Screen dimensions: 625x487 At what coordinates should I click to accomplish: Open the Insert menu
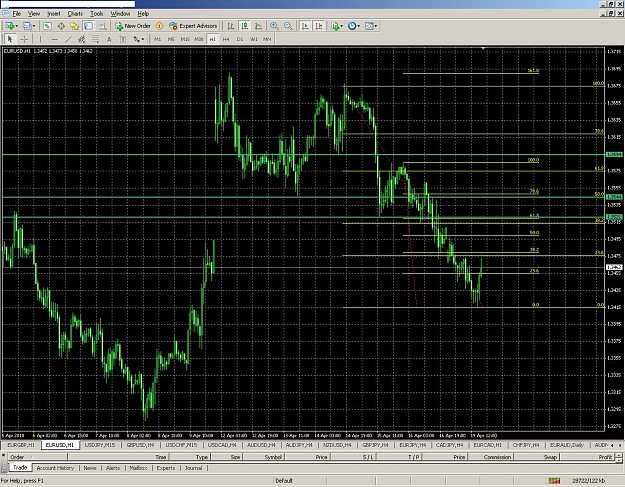(53, 14)
